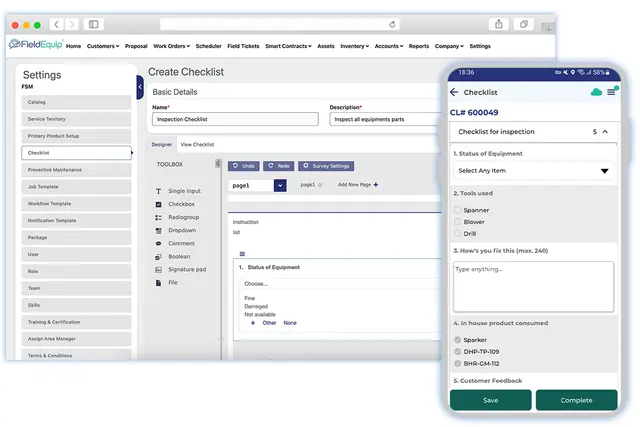Open the Company dropdown menu
The width and height of the screenshot is (640, 427).
point(449,46)
